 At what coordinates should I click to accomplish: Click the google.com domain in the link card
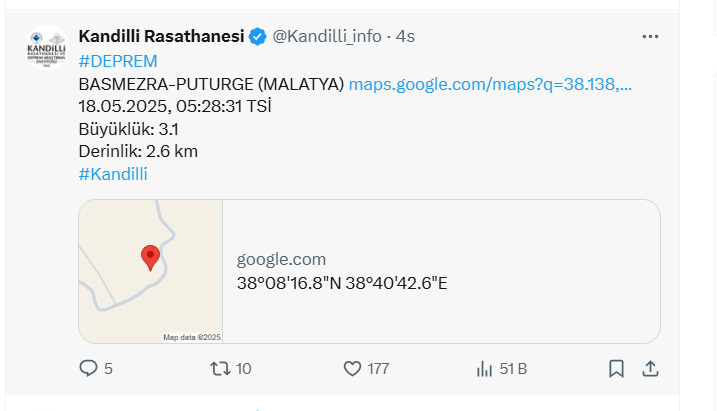281,260
